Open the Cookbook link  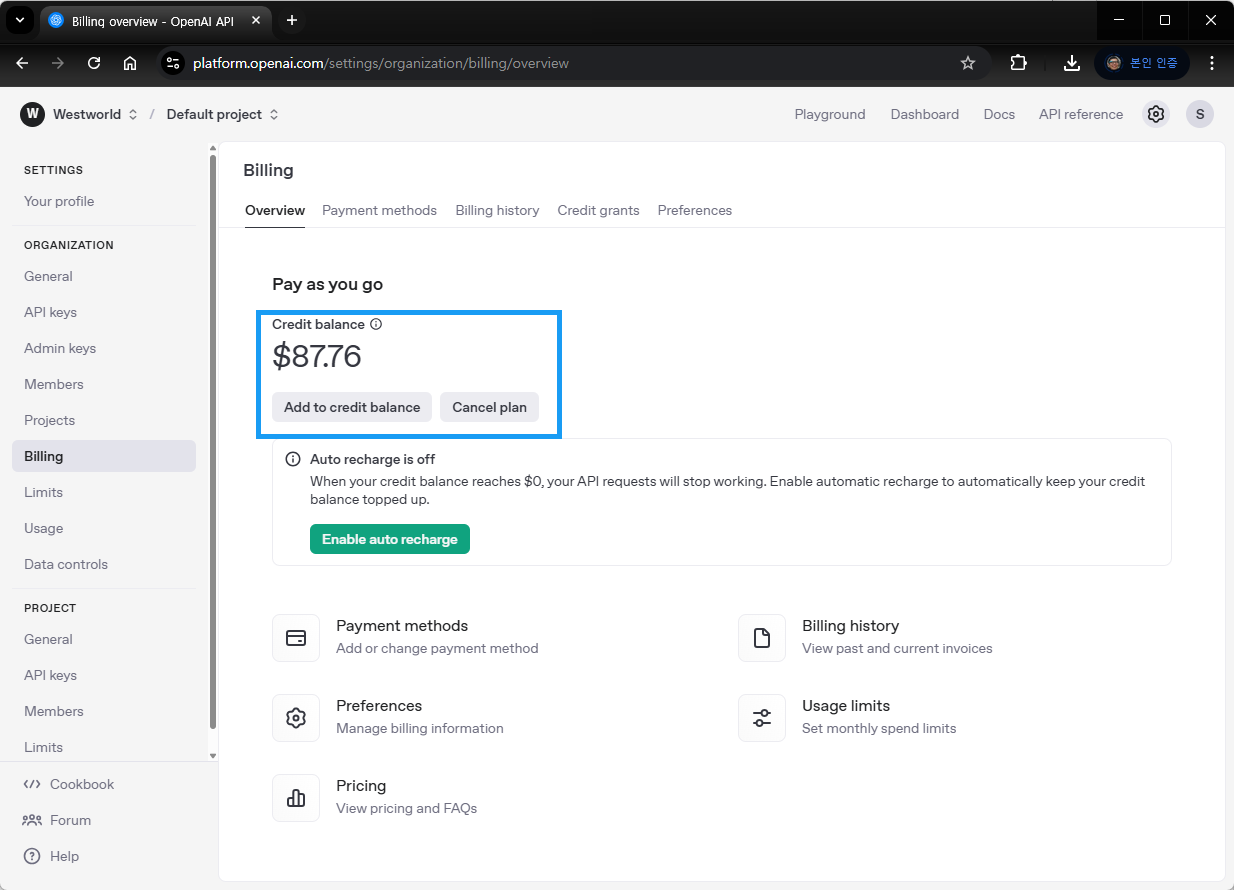[68, 784]
